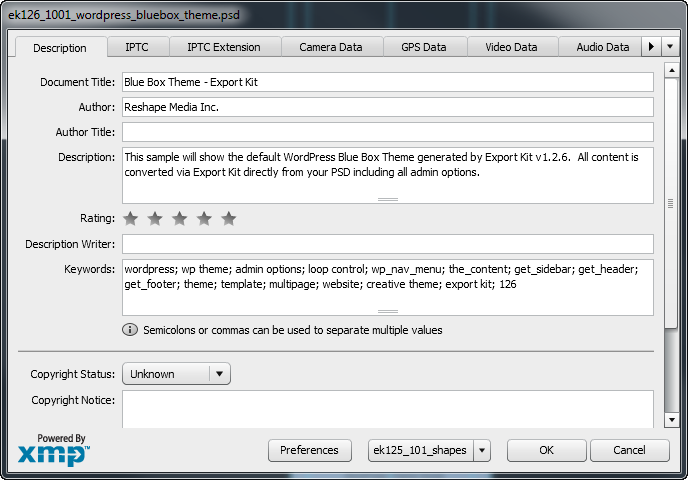This screenshot has height=480, width=688.
Task: Set rating to three stars
Action: [x=179, y=218]
